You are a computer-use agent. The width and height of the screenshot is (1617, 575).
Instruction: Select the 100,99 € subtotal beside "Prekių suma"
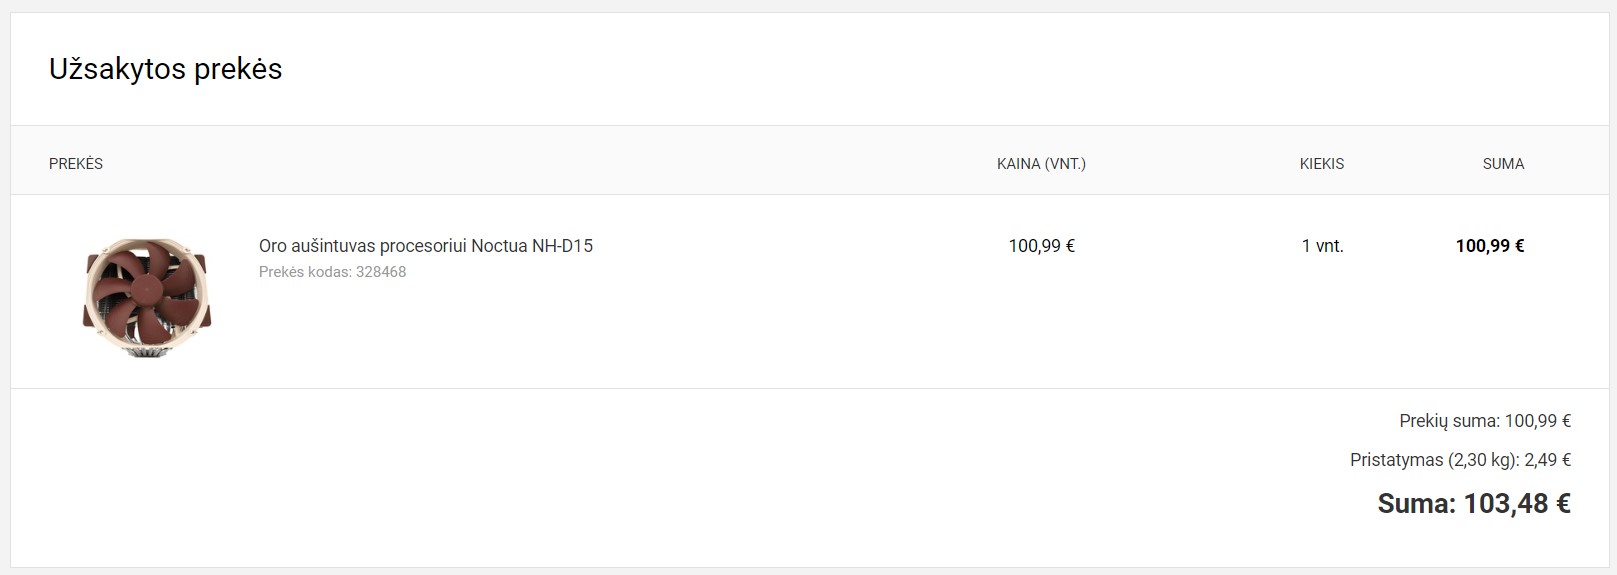pos(1538,421)
